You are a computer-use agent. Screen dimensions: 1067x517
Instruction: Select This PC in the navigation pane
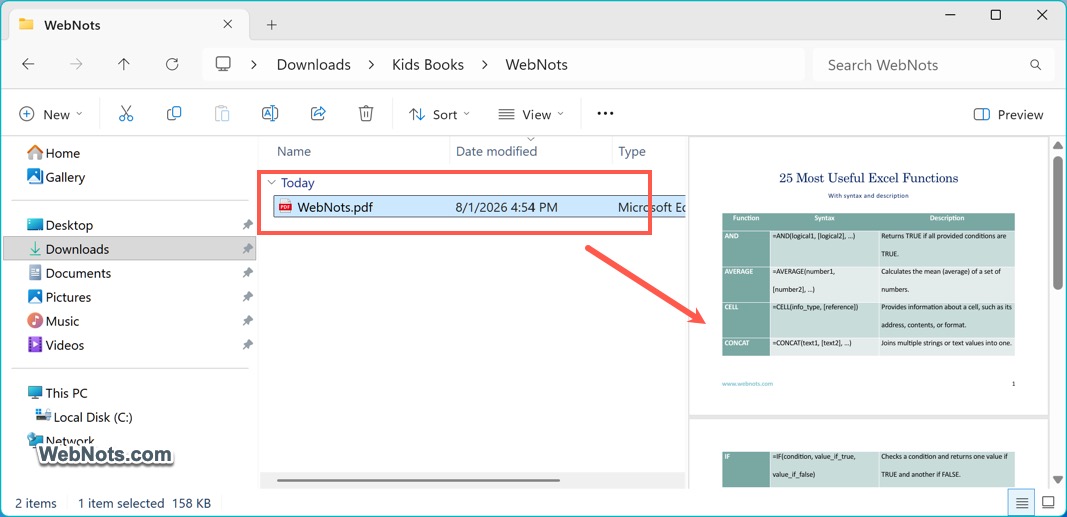[x=57, y=393]
